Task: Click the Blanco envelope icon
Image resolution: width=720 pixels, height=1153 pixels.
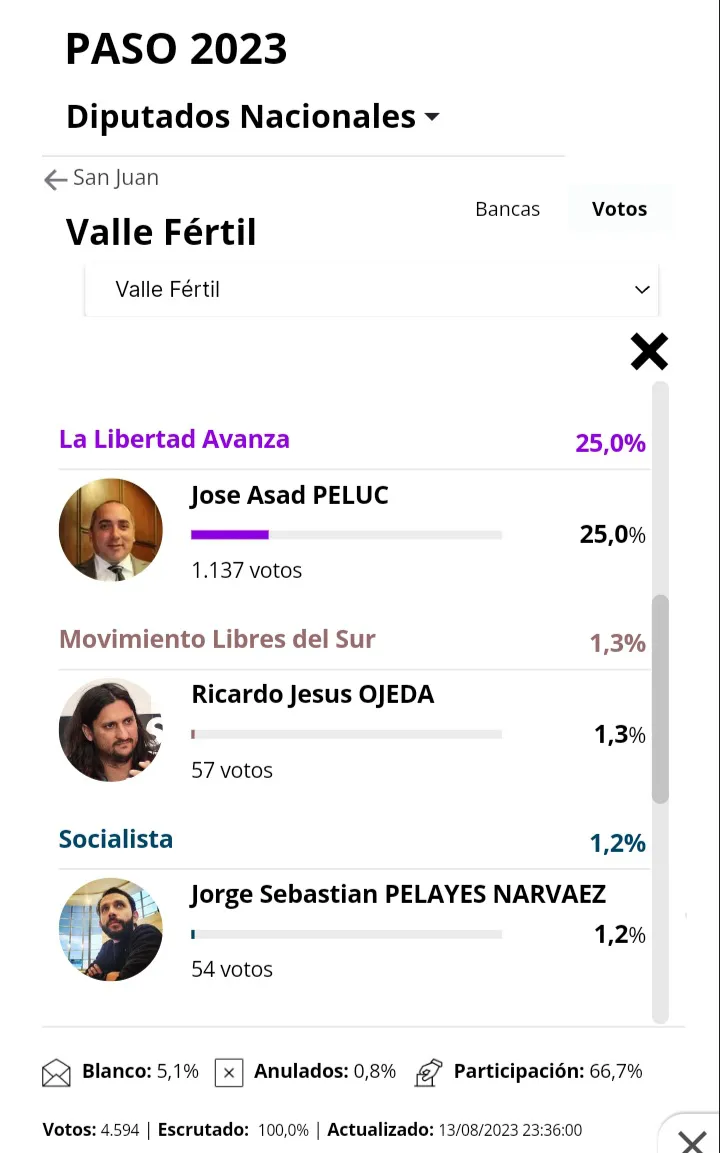Action: (56, 1073)
